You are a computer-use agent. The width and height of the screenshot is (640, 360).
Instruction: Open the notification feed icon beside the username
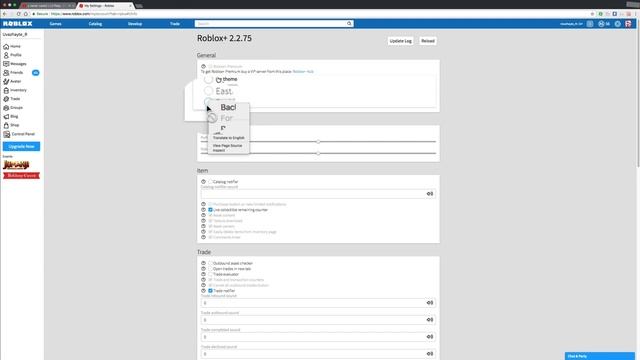point(590,24)
